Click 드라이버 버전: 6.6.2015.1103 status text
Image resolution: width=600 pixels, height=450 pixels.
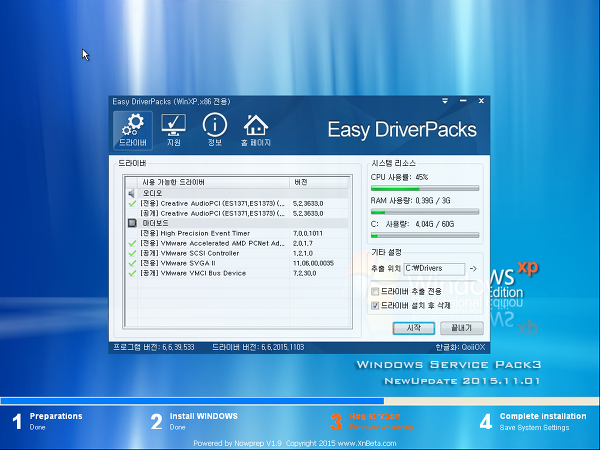(258, 347)
